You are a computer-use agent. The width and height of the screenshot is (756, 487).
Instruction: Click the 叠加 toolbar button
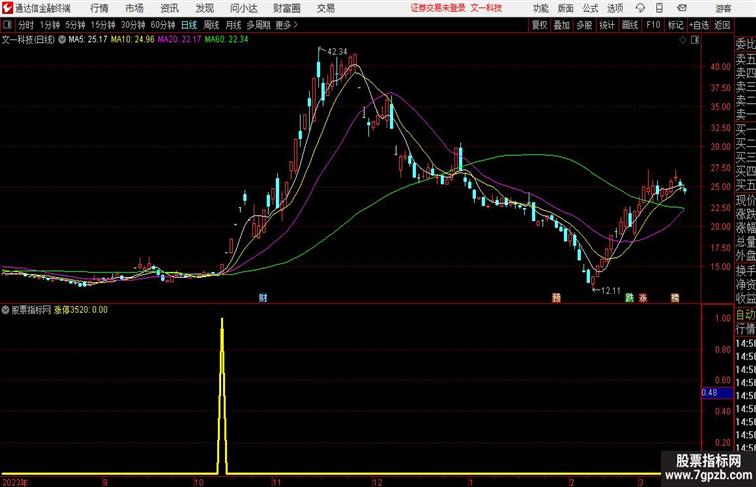562,25
